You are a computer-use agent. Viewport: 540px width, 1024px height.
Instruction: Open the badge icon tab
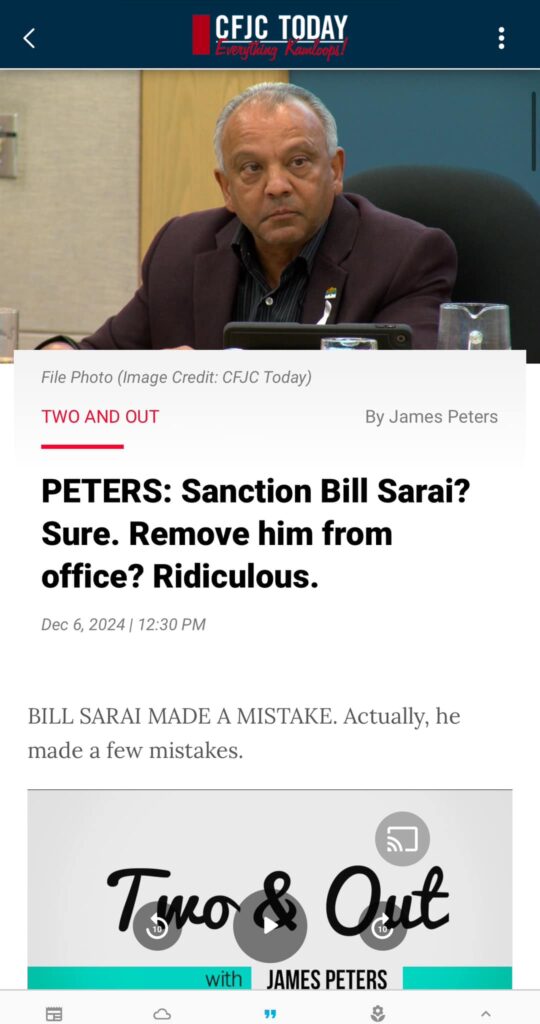pos(377,1014)
